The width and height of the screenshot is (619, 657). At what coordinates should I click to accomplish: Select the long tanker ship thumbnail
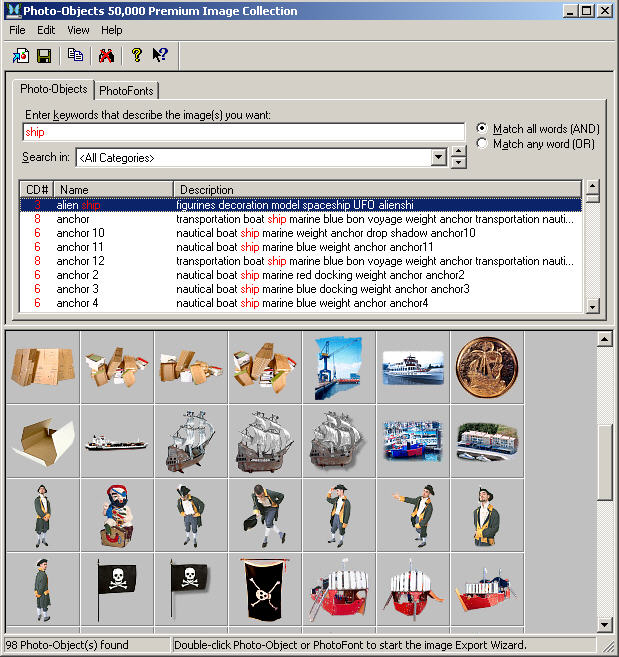(x=117, y=441)
